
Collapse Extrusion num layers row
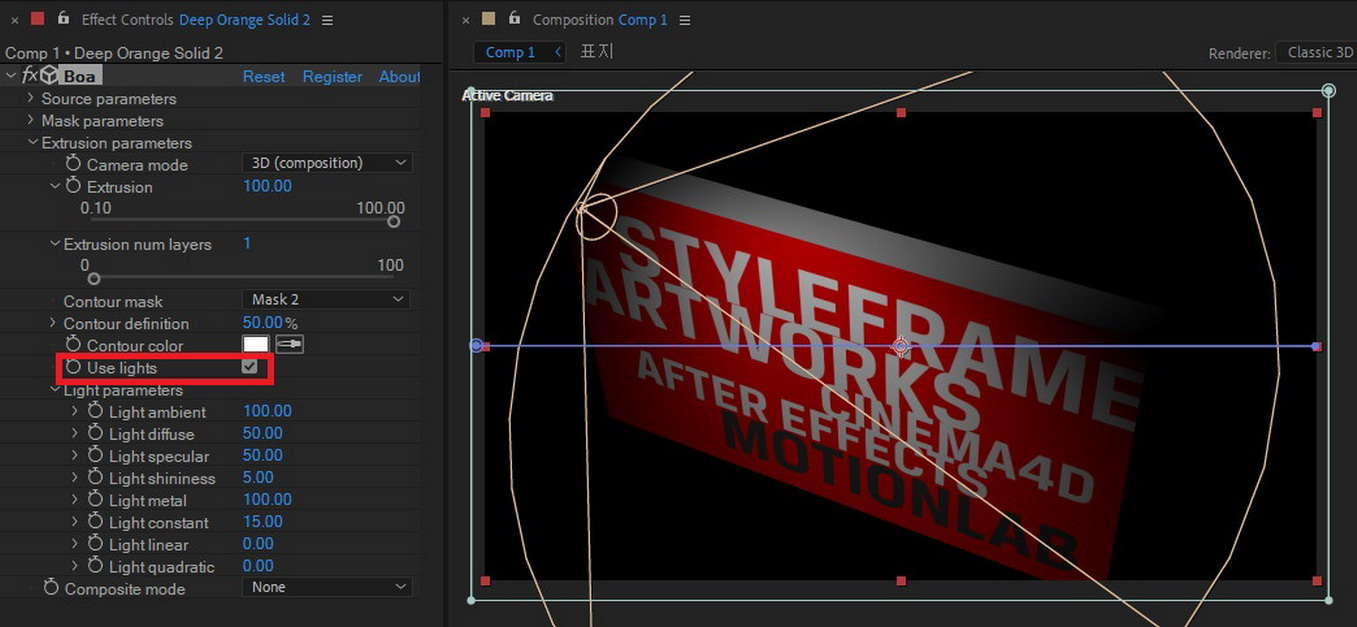[x=55, y=243]
